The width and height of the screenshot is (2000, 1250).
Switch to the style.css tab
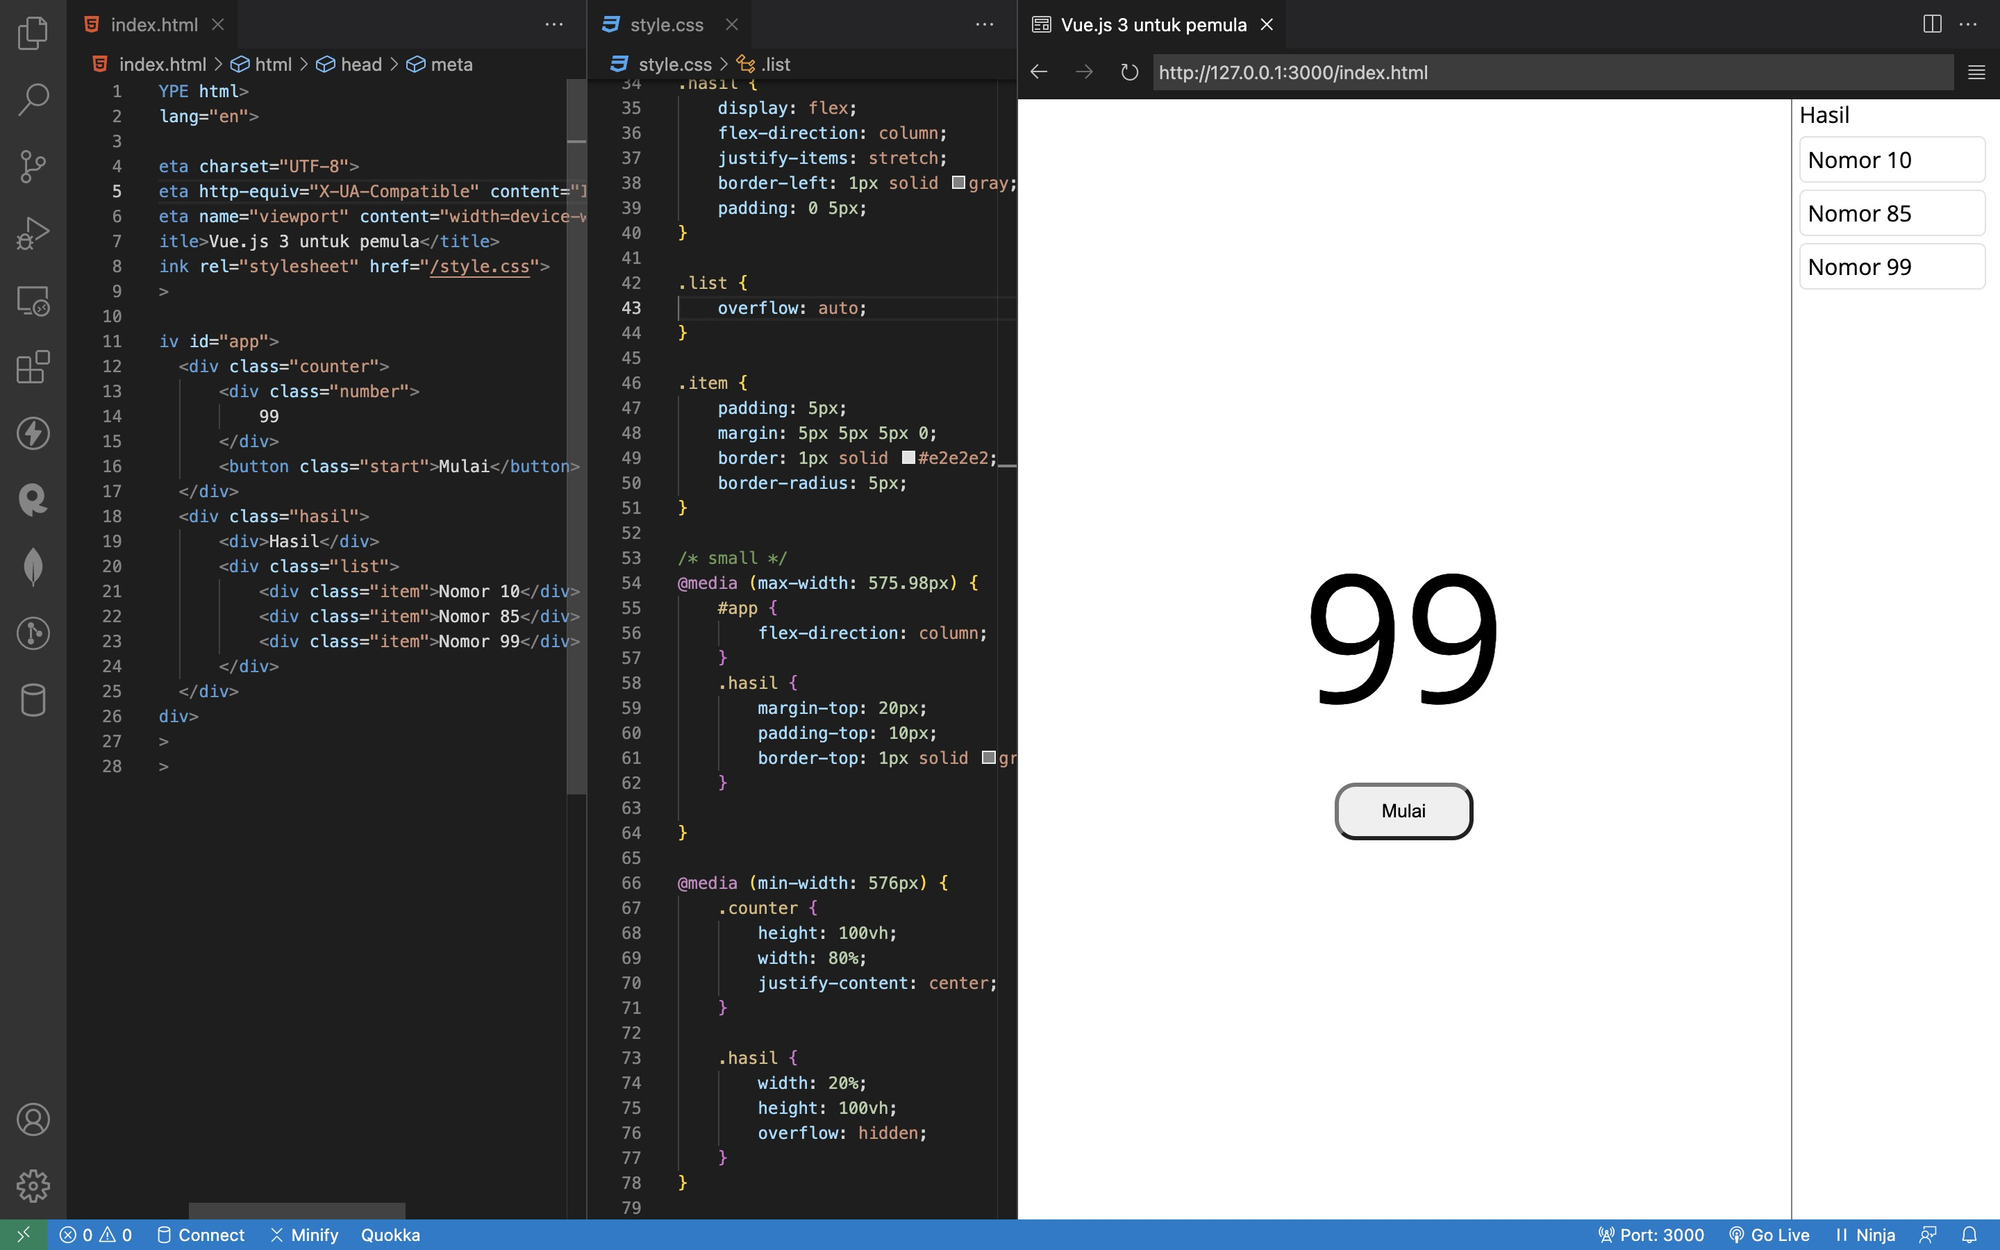click(x=667, y=24)
